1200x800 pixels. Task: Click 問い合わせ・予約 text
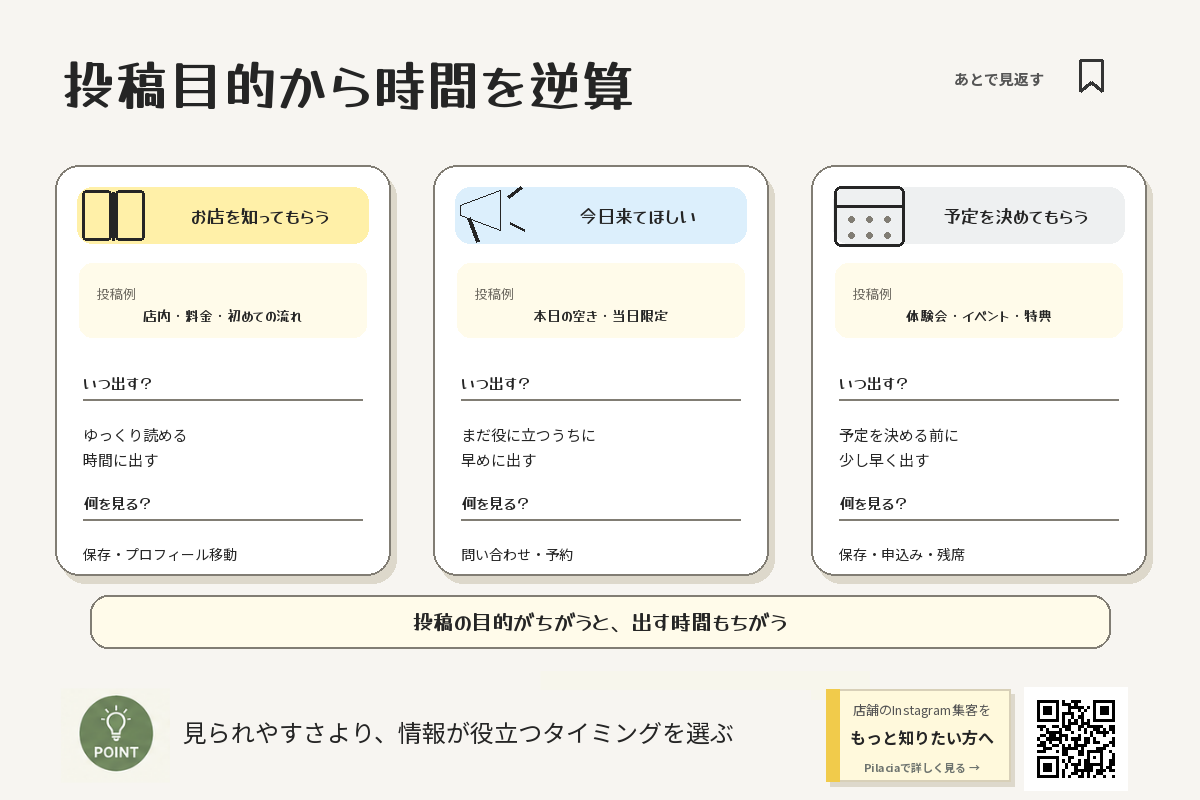517,554
